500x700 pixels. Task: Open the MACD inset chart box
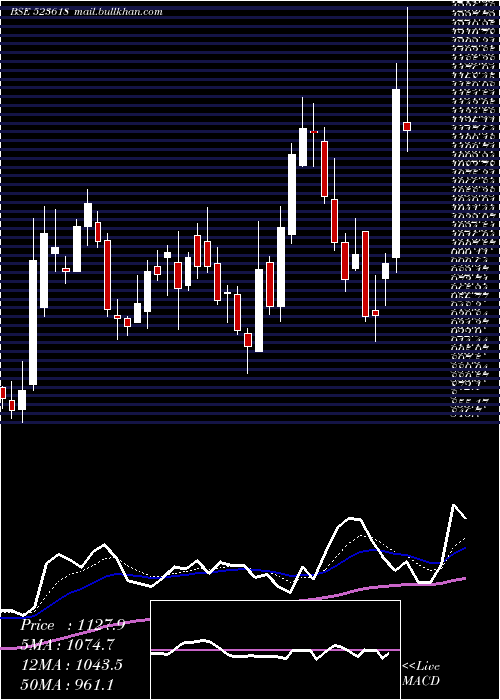[275, 650]
